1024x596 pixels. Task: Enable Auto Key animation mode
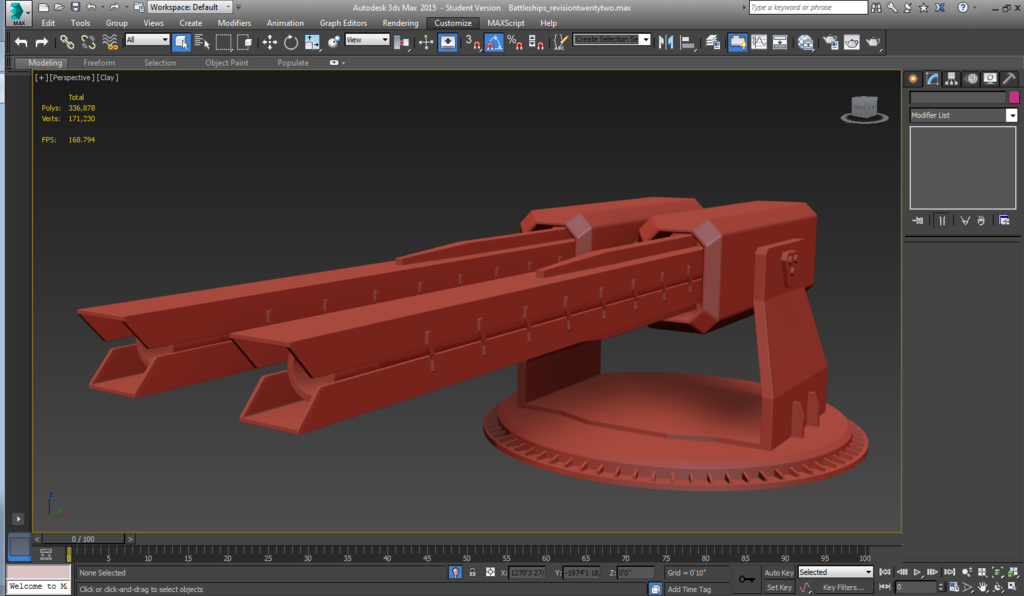pos(778,573)
